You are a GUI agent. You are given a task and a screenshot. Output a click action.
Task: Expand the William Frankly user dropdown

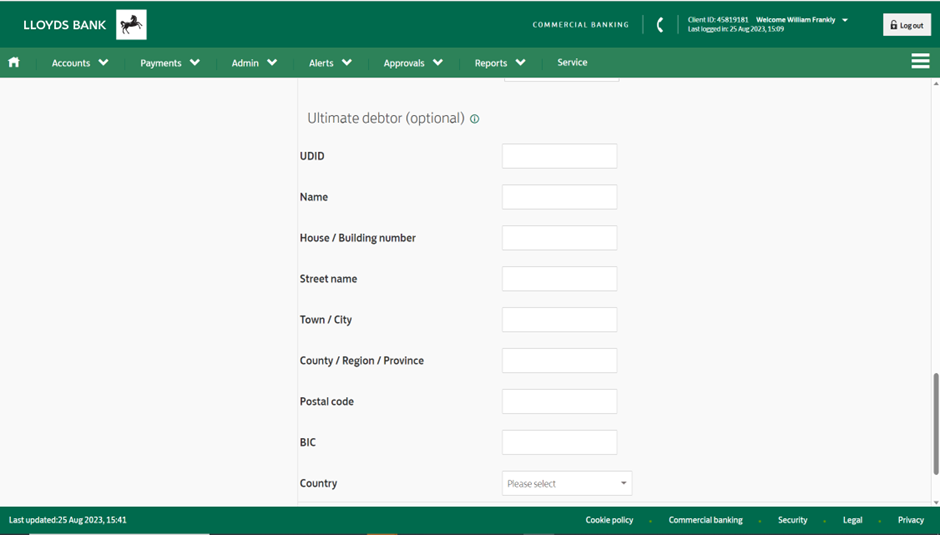tap(845, 20)
